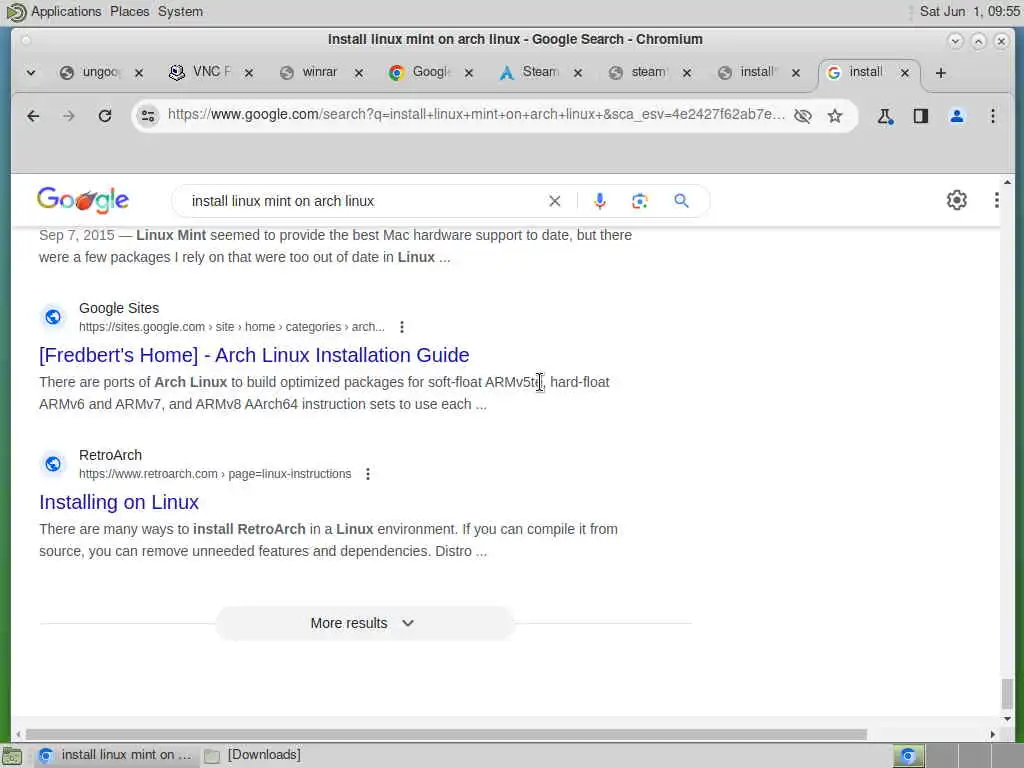Viewport: 1024px width, 768px height.
Task: Open Downloads window from taskbar
Action: pyautogui.click(x=253, y=755)
